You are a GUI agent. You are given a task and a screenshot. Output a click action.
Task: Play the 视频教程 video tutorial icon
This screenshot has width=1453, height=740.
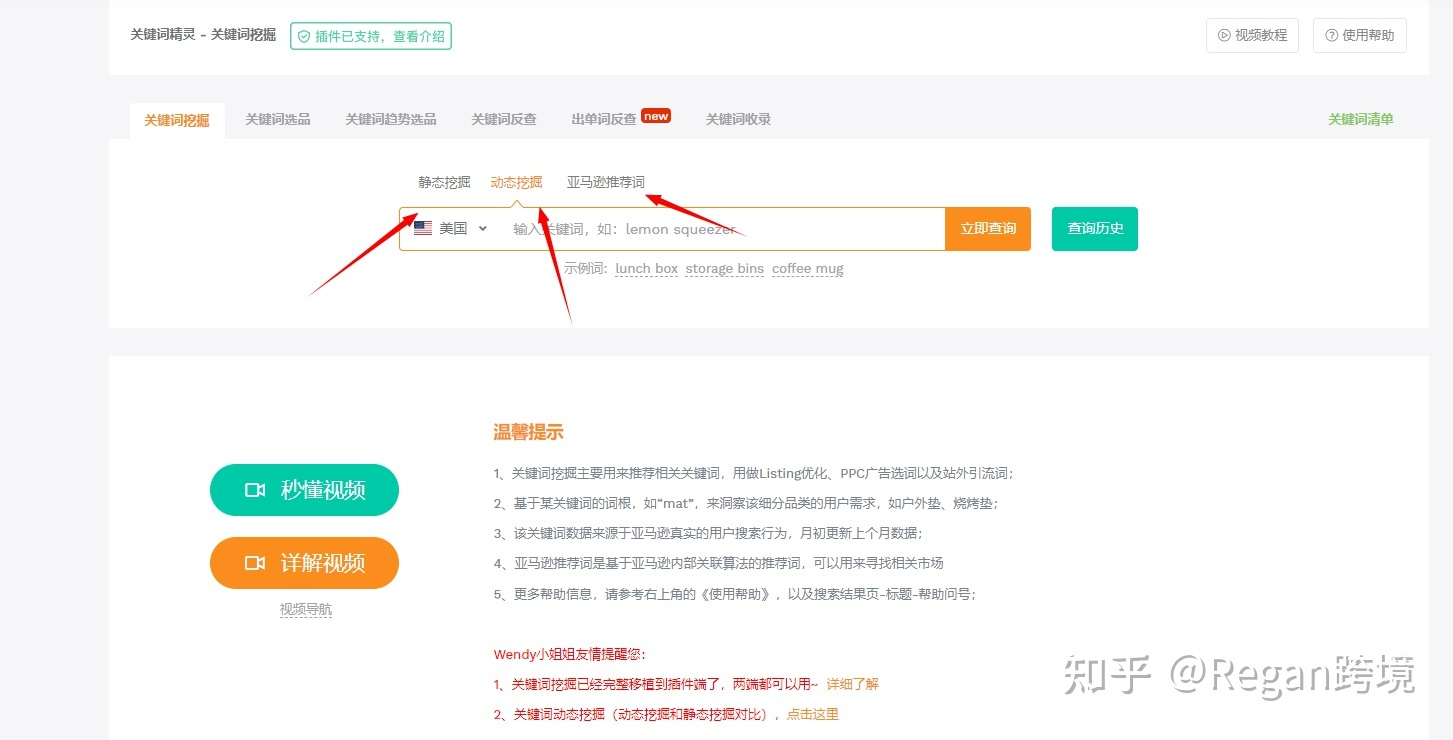[1224, 35]
